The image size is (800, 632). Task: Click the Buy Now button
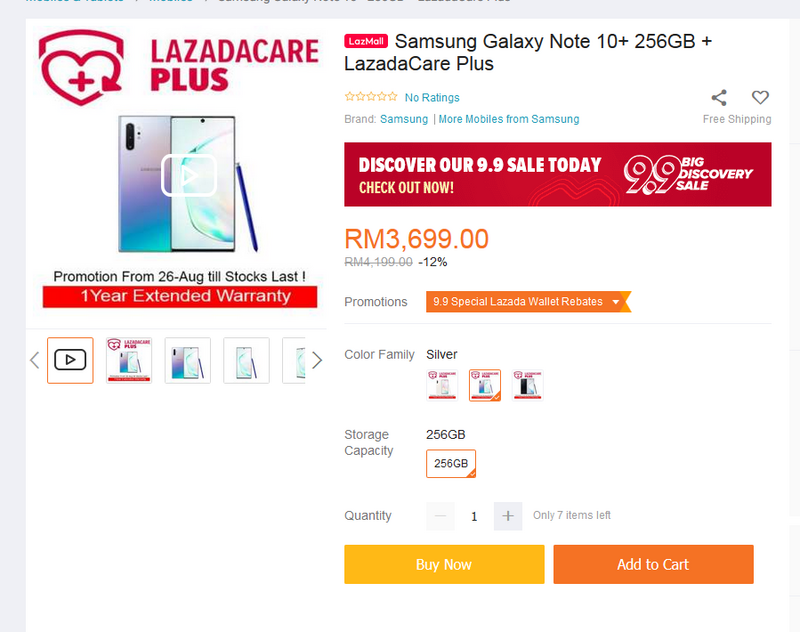coord(444,564)
